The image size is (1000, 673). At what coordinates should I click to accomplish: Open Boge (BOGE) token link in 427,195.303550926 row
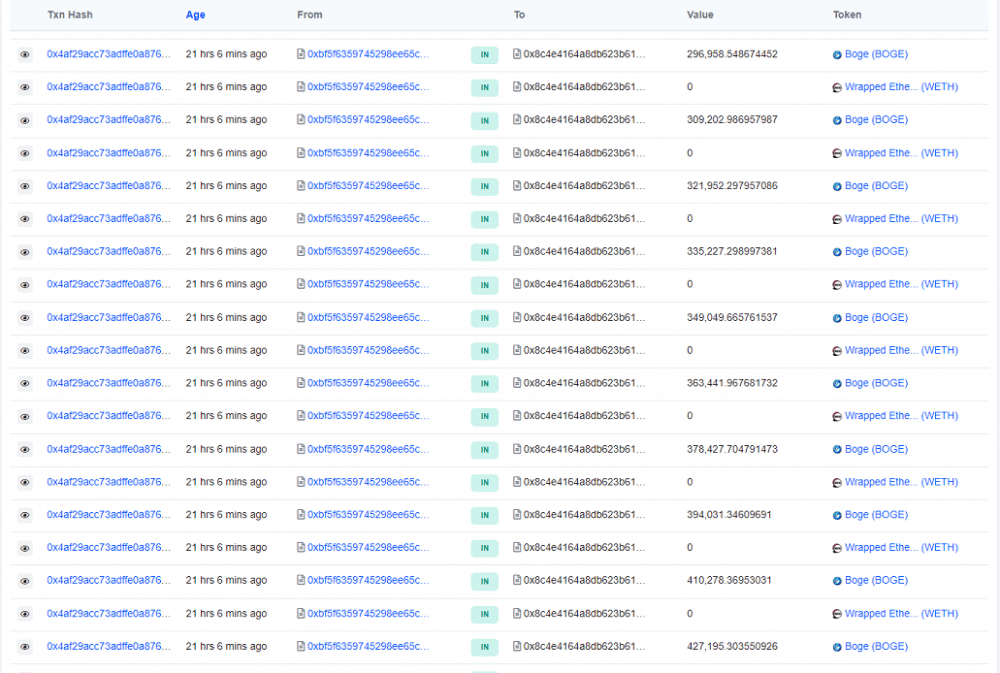point(876,646)
